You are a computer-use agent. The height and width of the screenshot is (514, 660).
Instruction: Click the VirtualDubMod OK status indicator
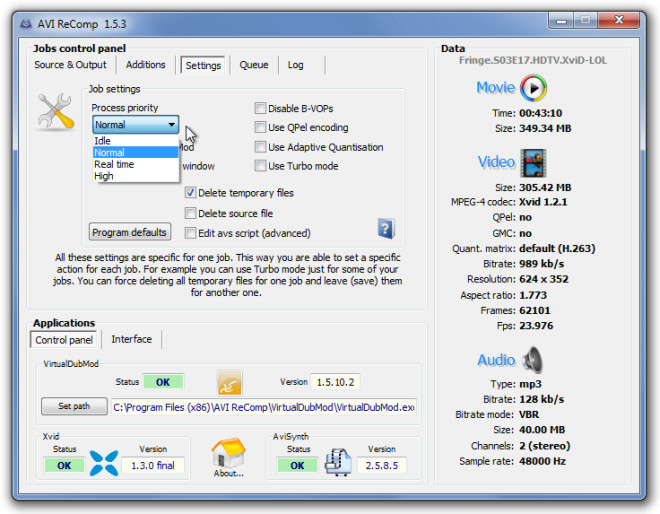click(x=163, y=382)
